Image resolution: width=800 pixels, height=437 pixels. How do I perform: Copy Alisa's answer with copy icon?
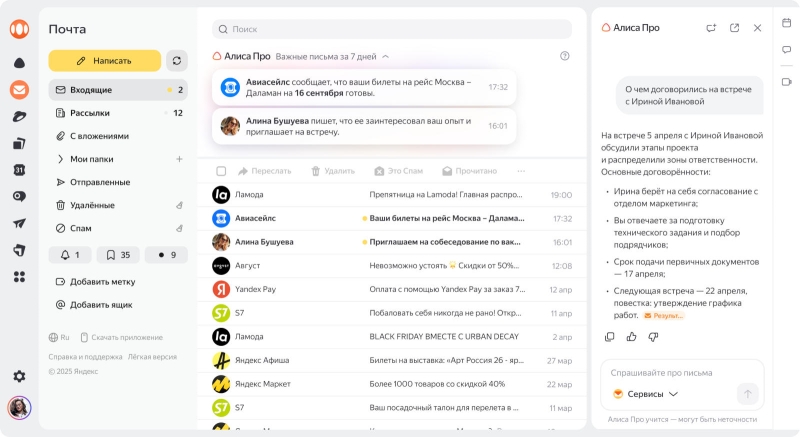(x=610, y=337)
